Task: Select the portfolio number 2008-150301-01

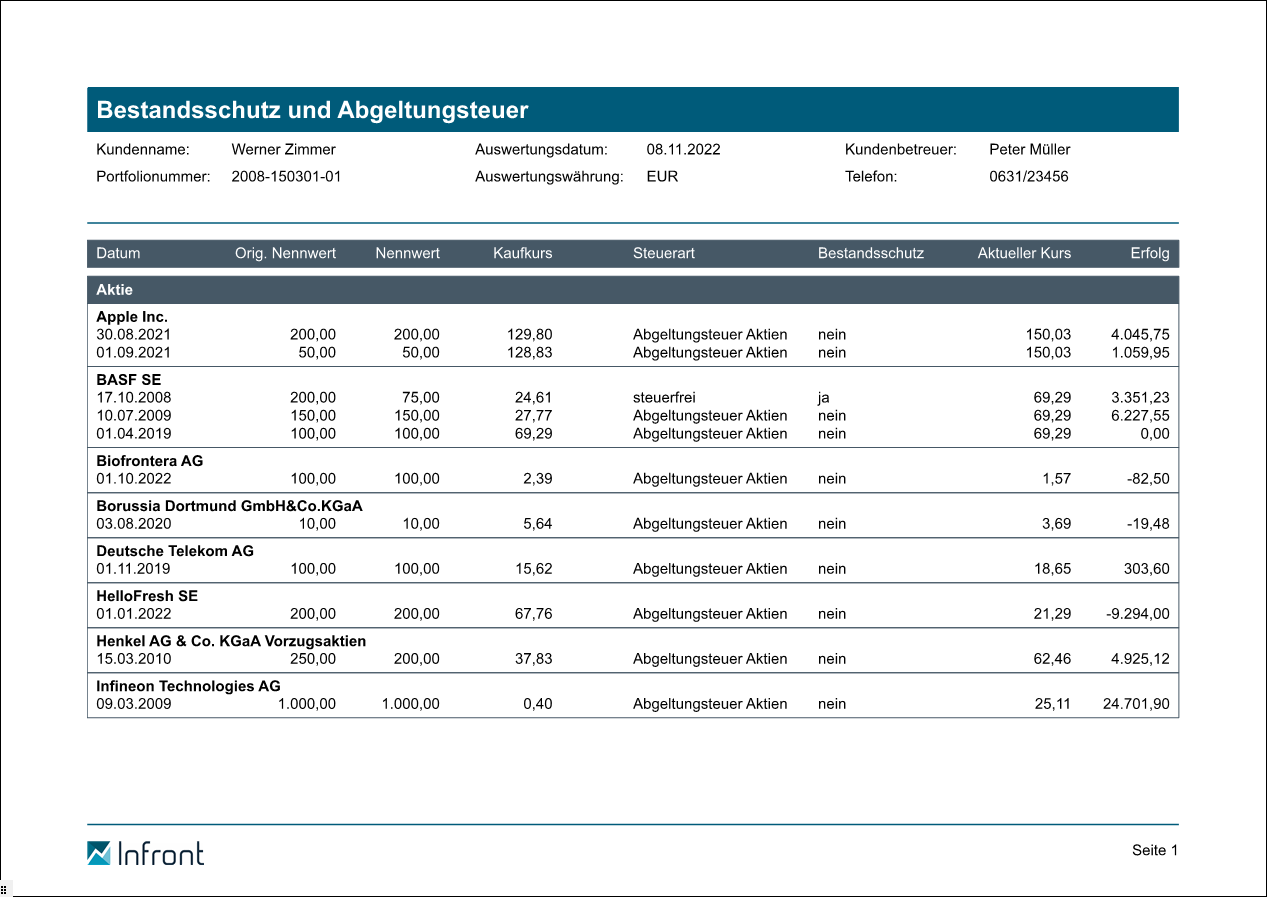Action: (x=286, y=177)
